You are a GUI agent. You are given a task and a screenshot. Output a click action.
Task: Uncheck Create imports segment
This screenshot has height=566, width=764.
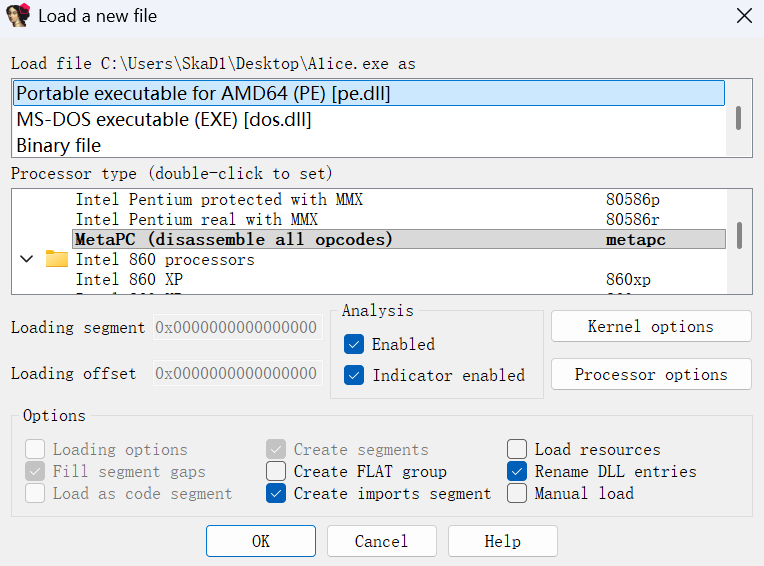coord(276,493)
